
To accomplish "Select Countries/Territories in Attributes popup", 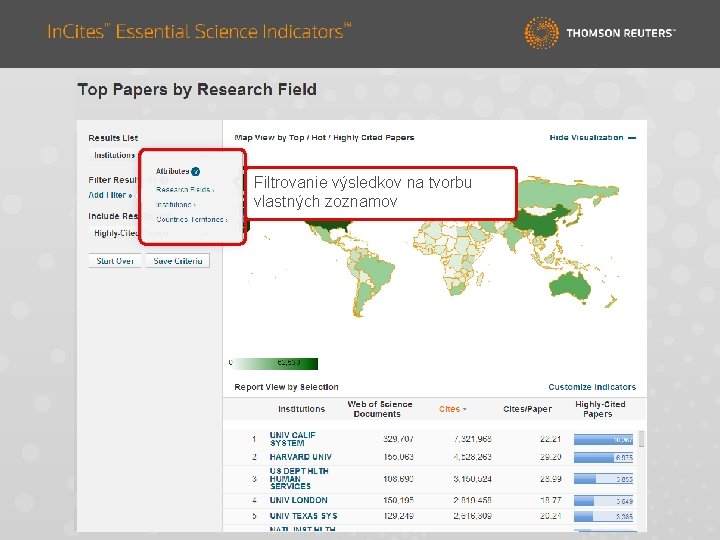I will (x=191, y=219).
